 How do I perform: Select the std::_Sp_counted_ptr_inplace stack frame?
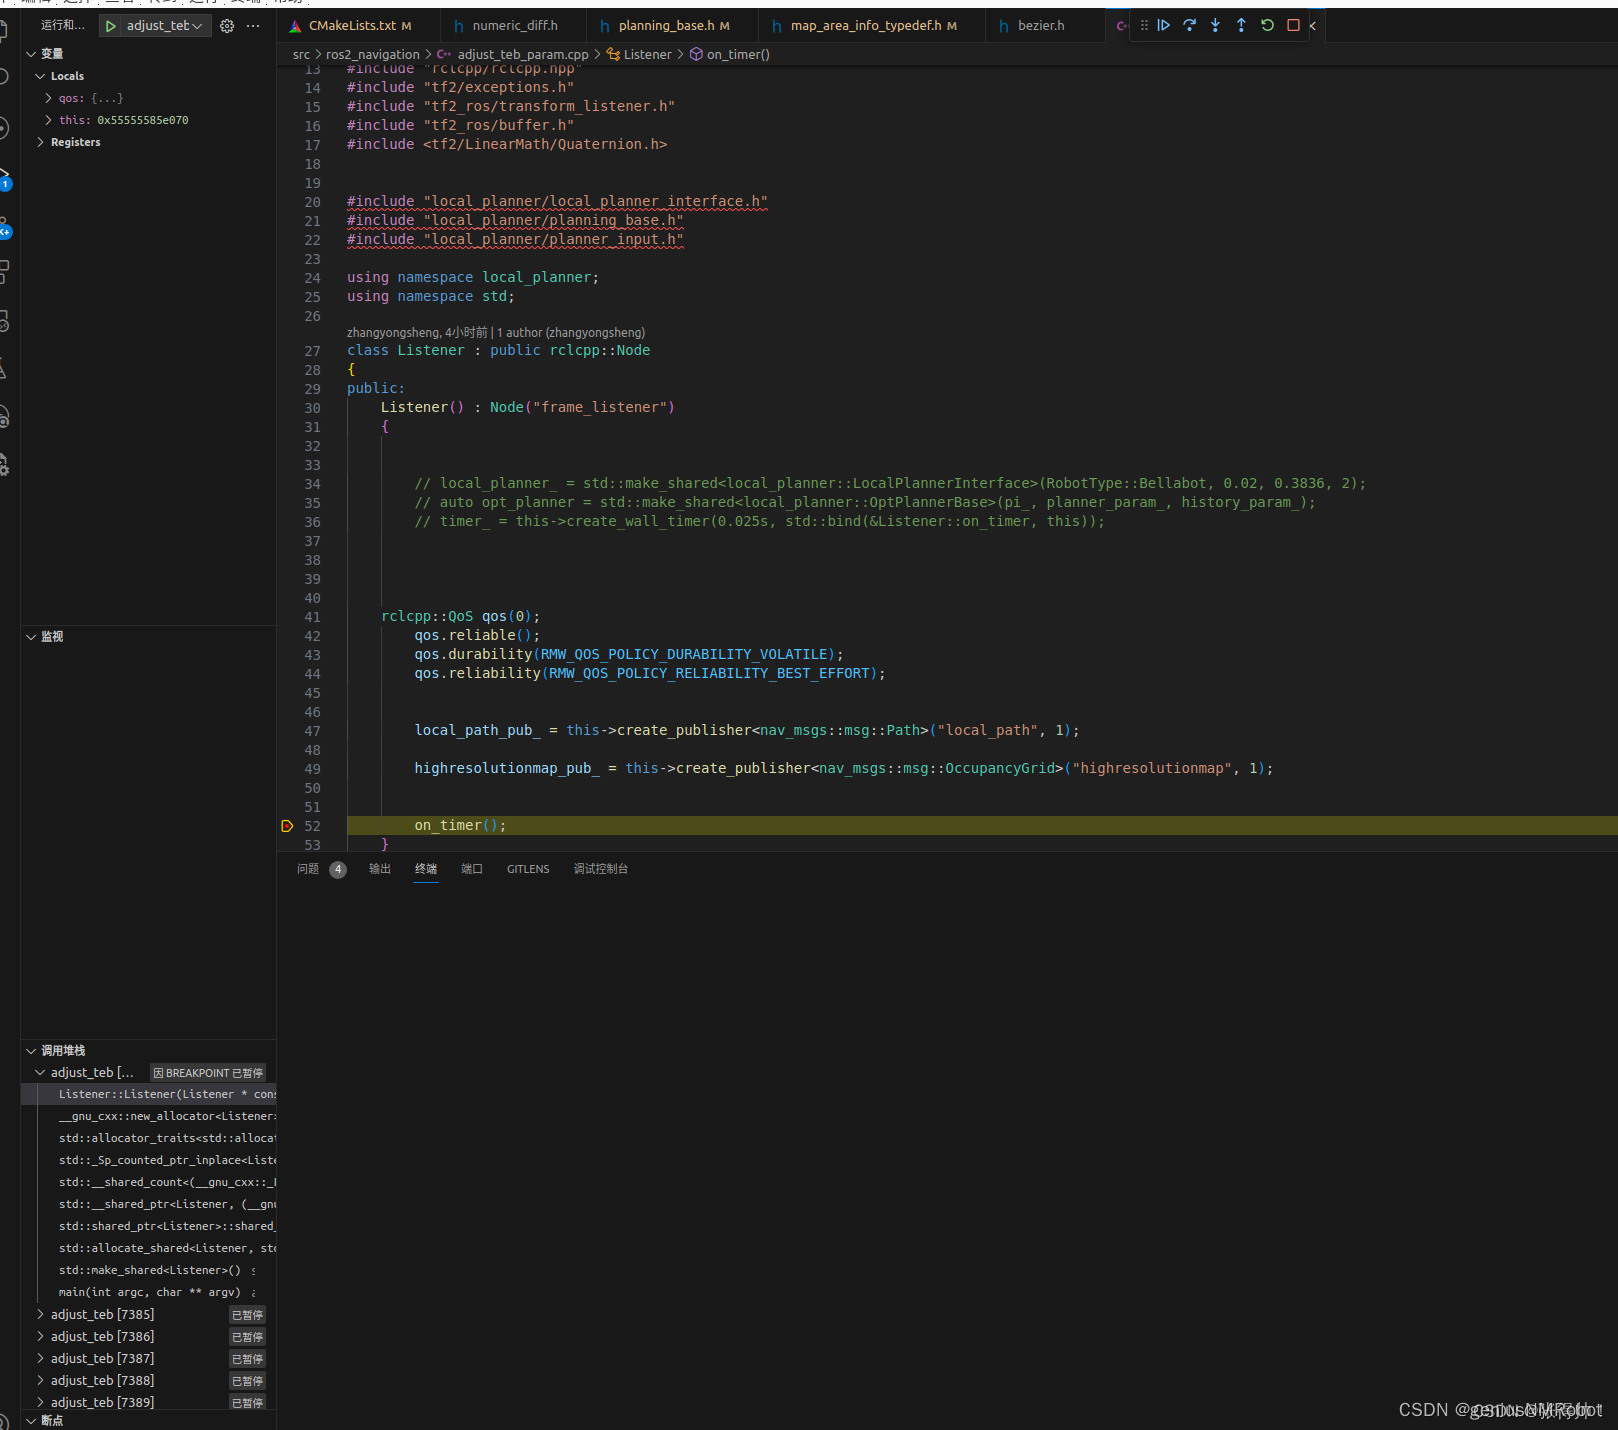[x=148, y=1161]
